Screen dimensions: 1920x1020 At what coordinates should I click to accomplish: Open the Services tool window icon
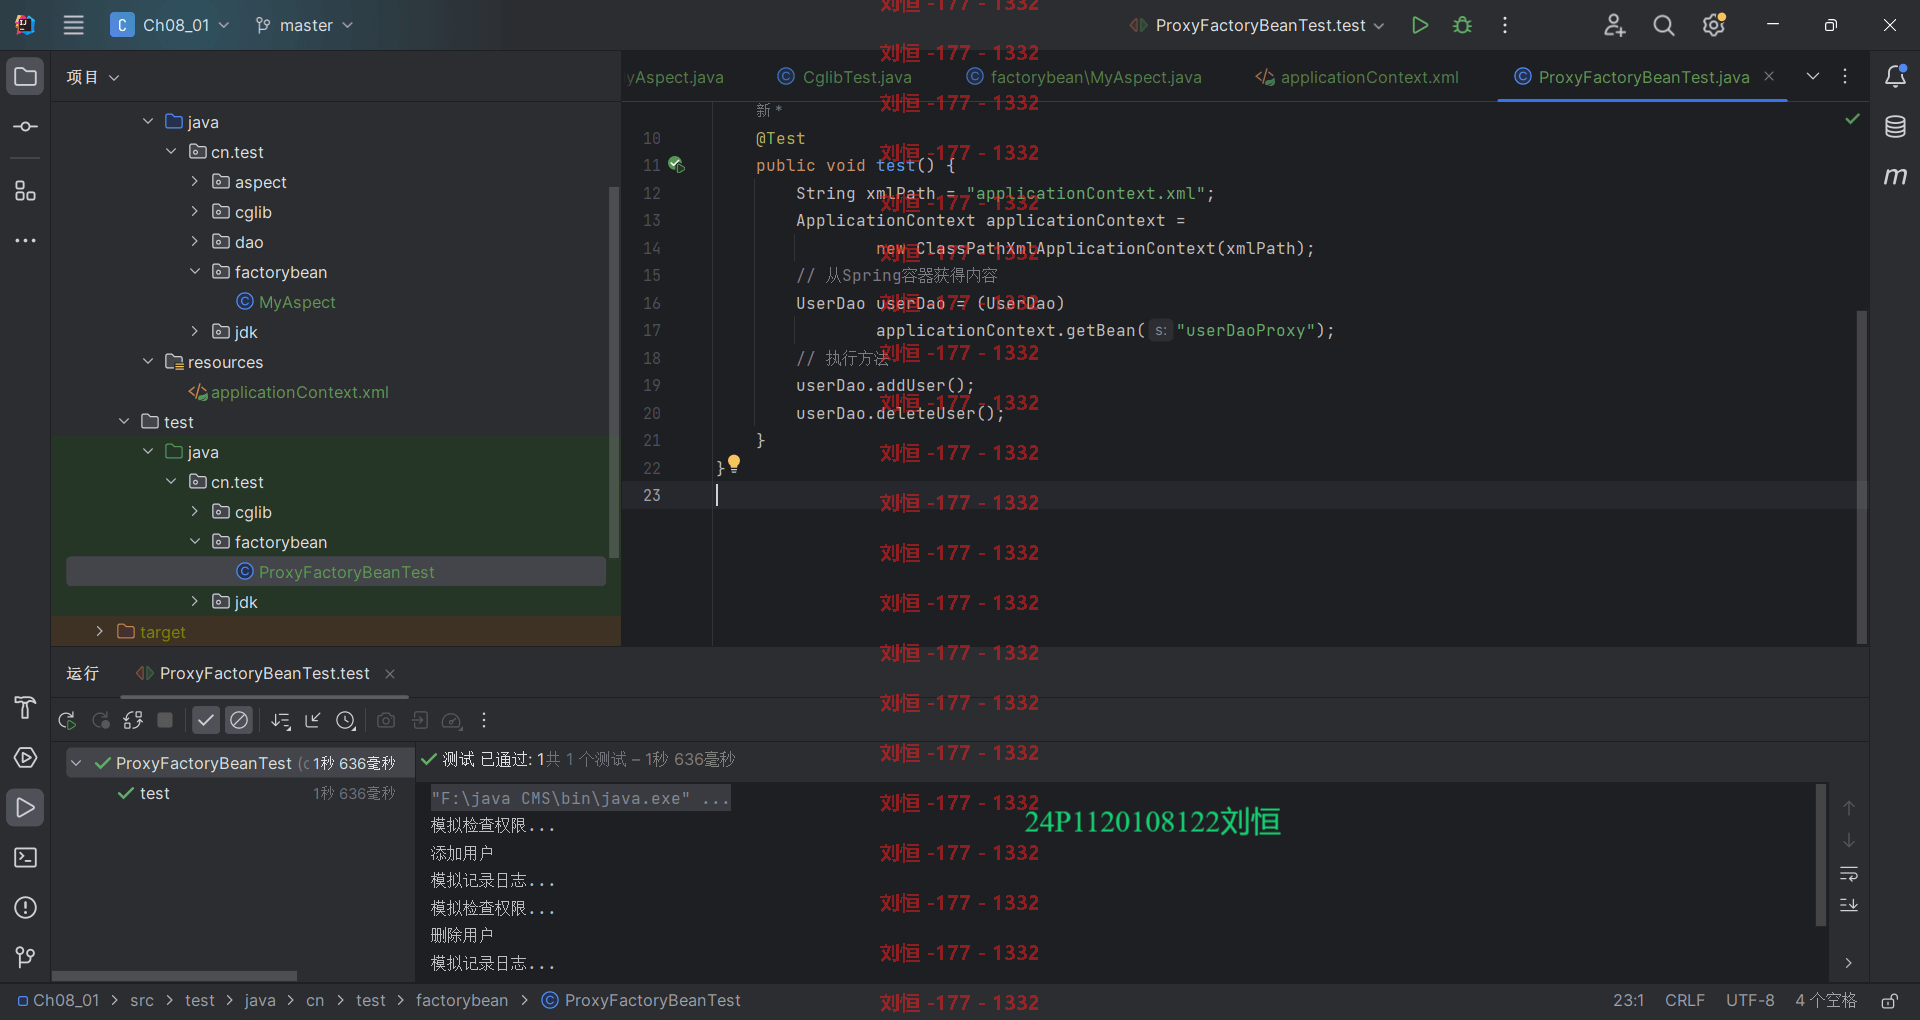tap(26, 757)
